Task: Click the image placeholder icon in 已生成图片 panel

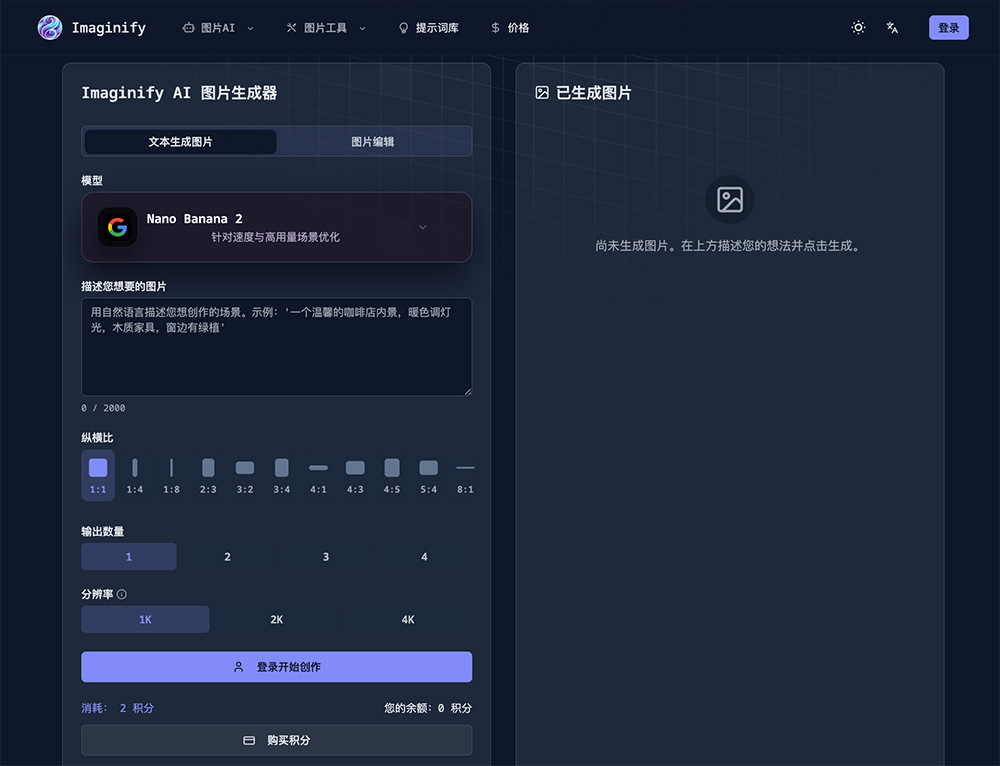Action: pos(729,198)
